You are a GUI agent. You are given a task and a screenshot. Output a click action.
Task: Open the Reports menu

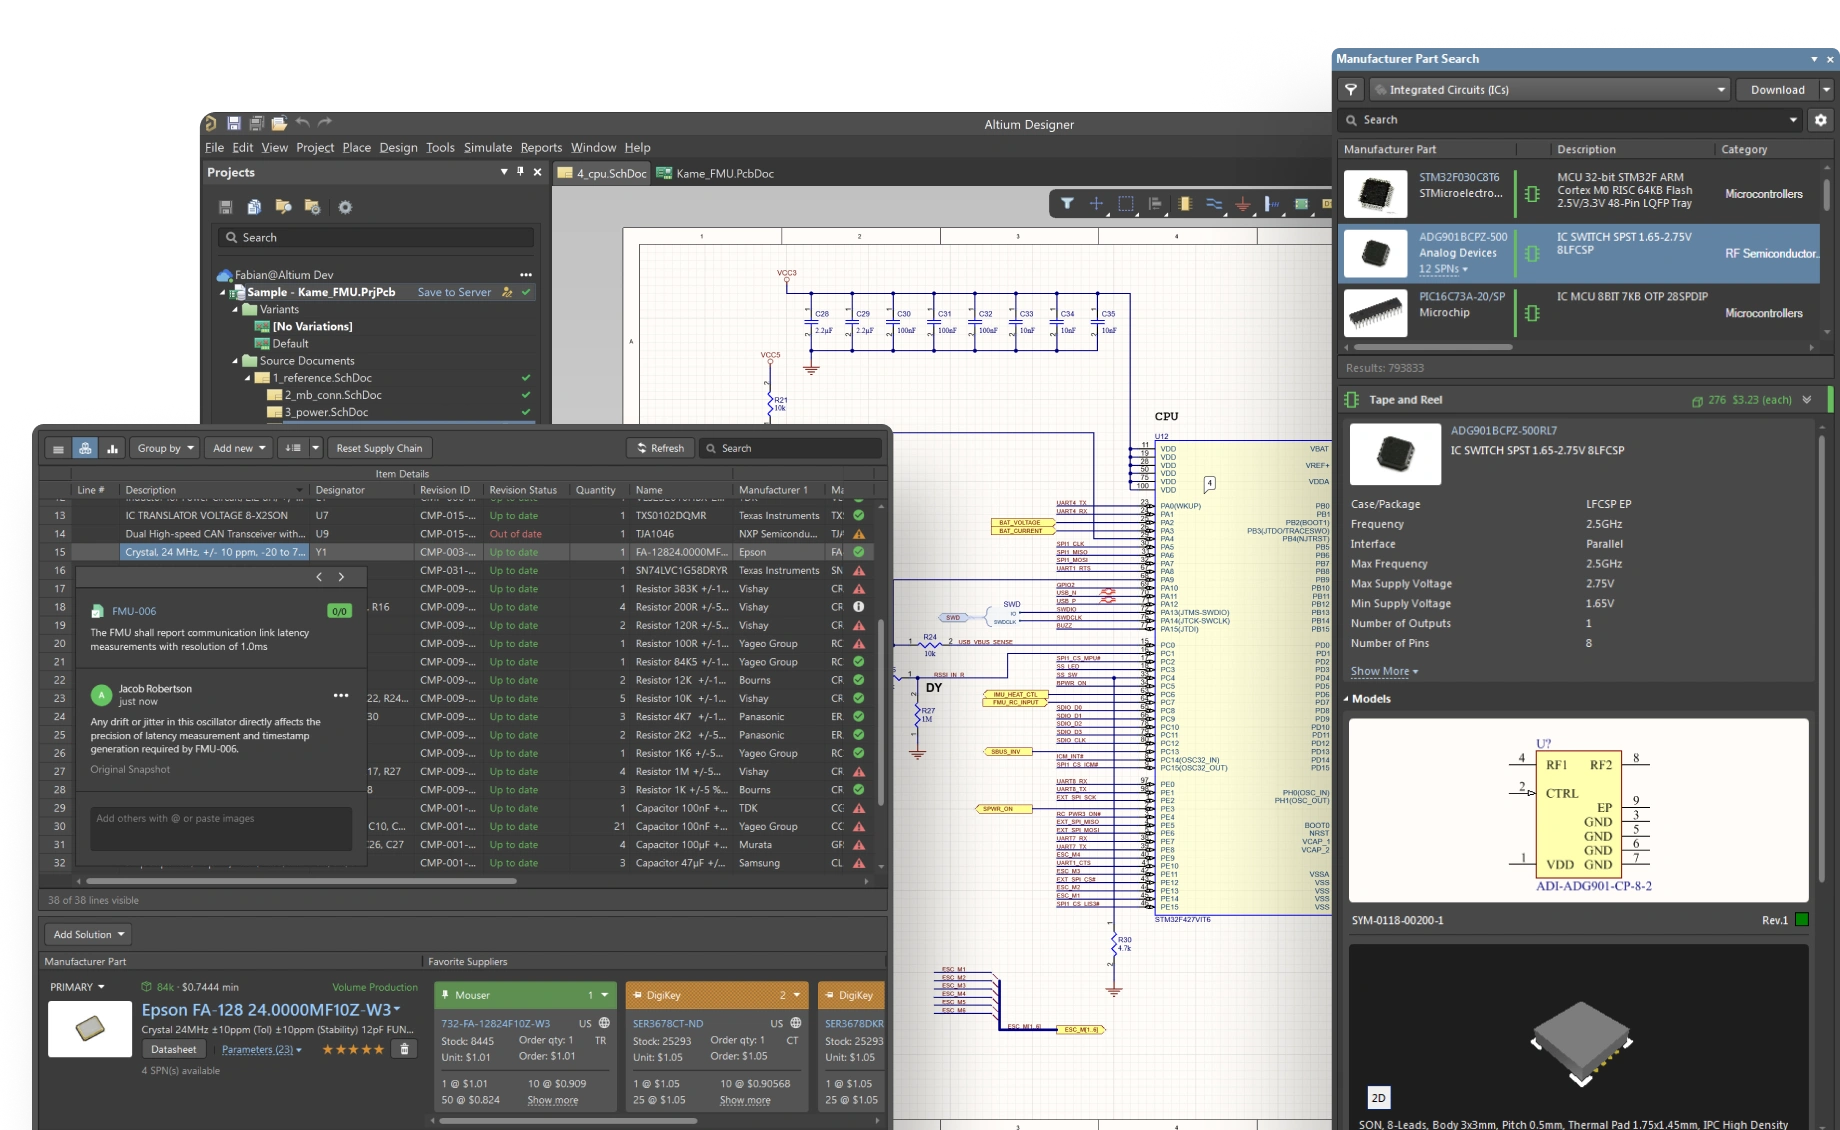pyautogui.click(x=541, y=147)
